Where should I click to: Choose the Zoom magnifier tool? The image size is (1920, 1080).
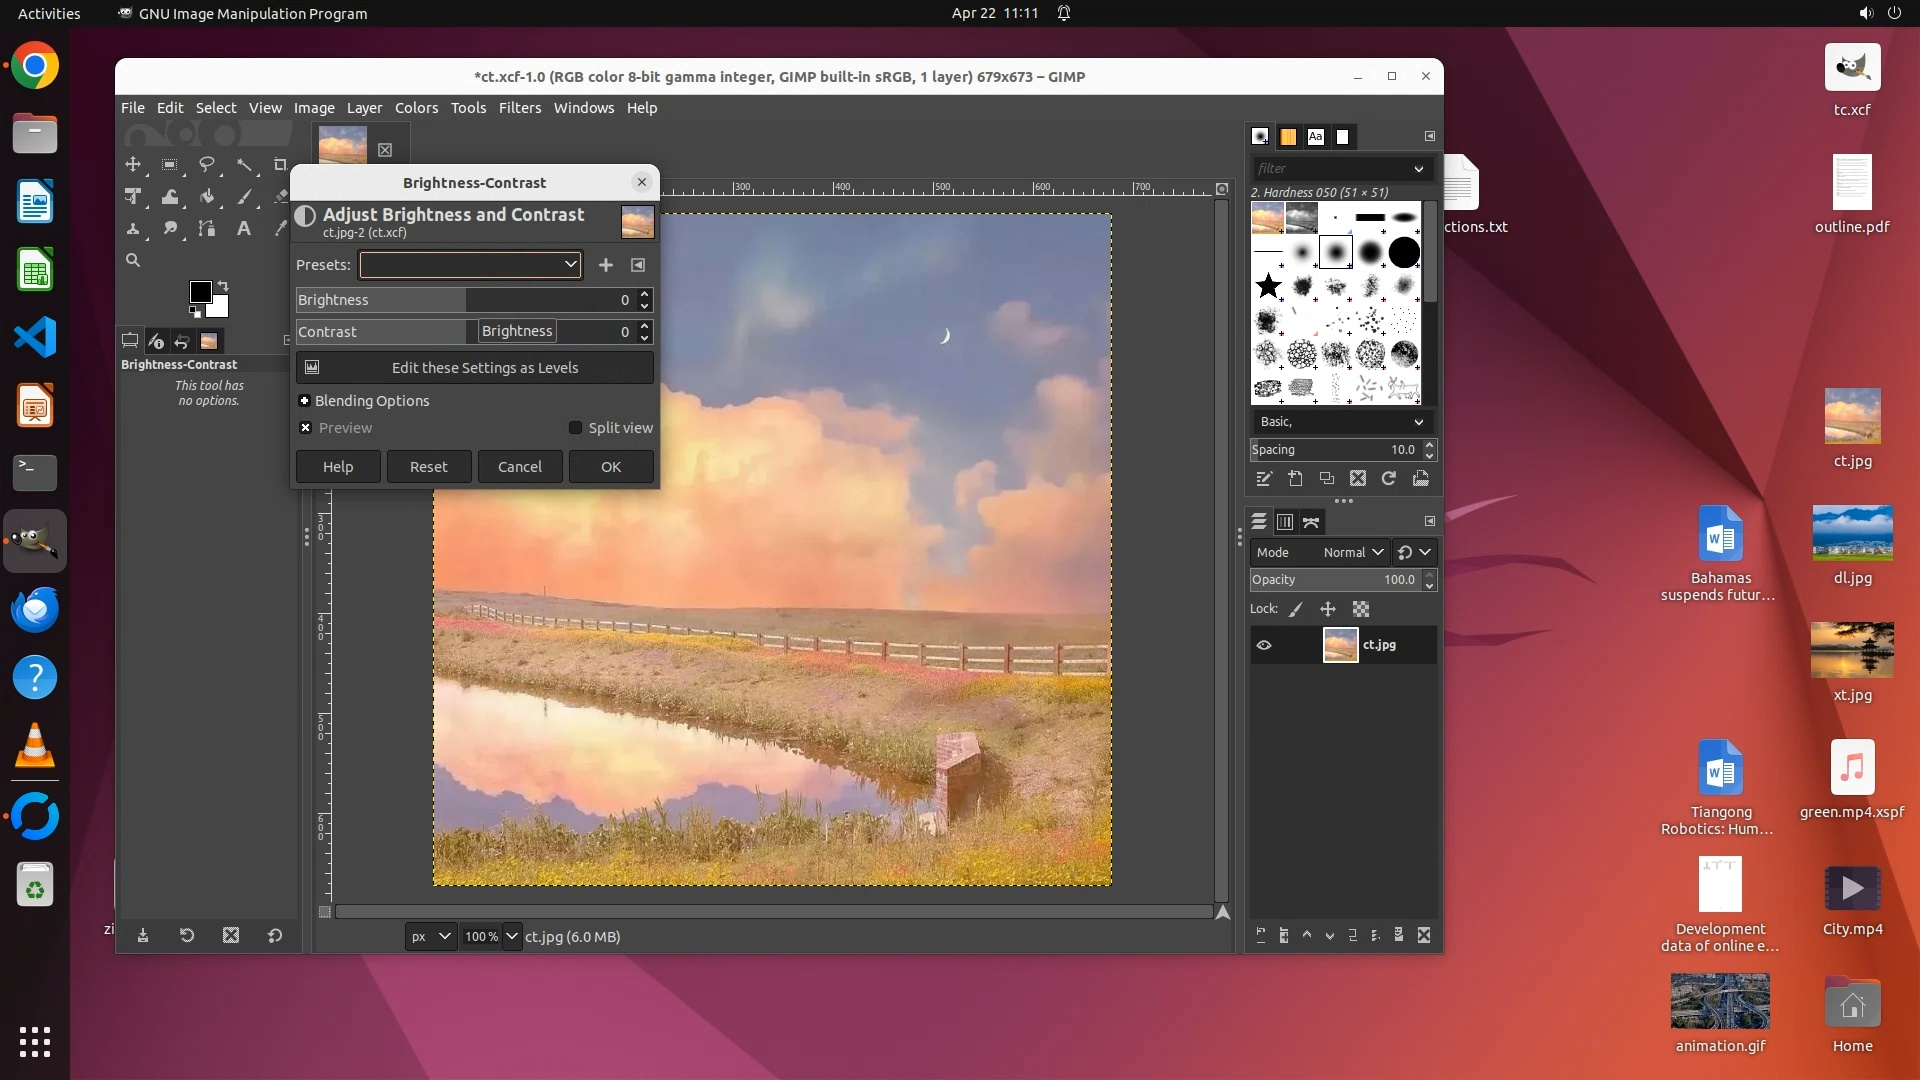133,260
